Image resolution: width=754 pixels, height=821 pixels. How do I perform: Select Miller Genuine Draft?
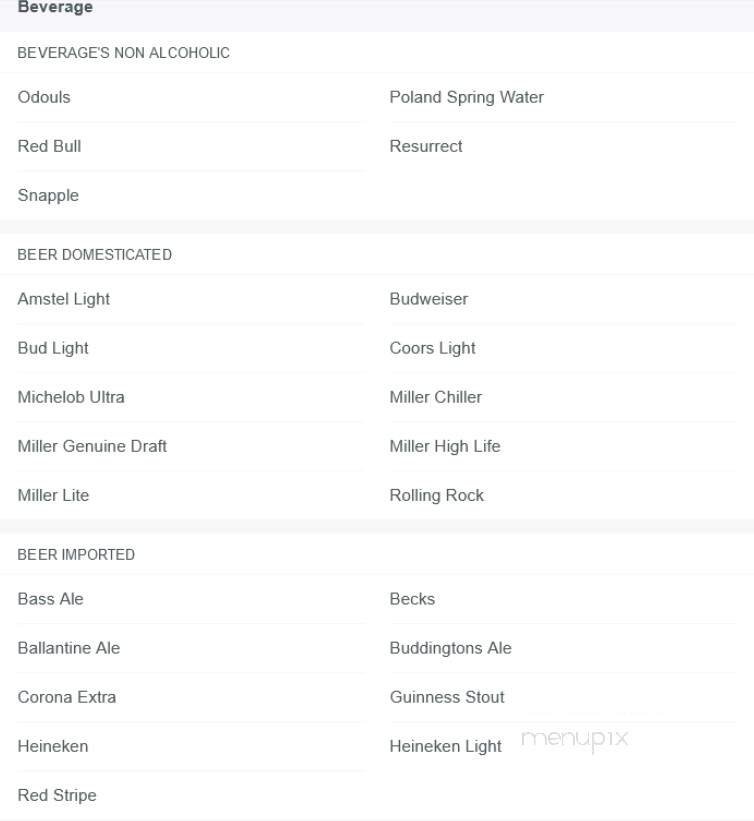pos(92,446)
